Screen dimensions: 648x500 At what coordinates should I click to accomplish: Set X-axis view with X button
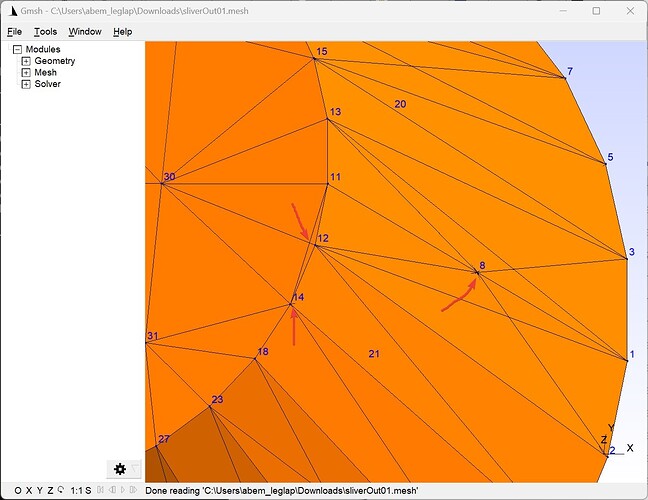coord(29,490)
